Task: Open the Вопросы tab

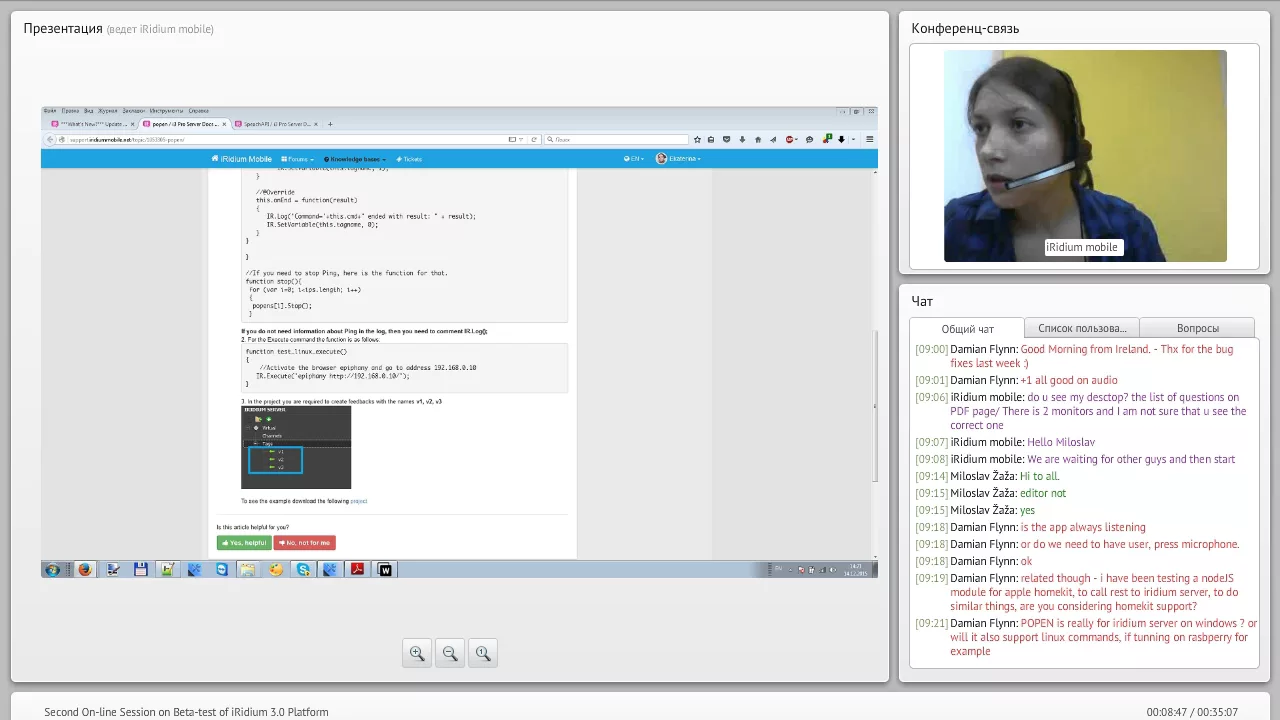Action: [1197, 328]
